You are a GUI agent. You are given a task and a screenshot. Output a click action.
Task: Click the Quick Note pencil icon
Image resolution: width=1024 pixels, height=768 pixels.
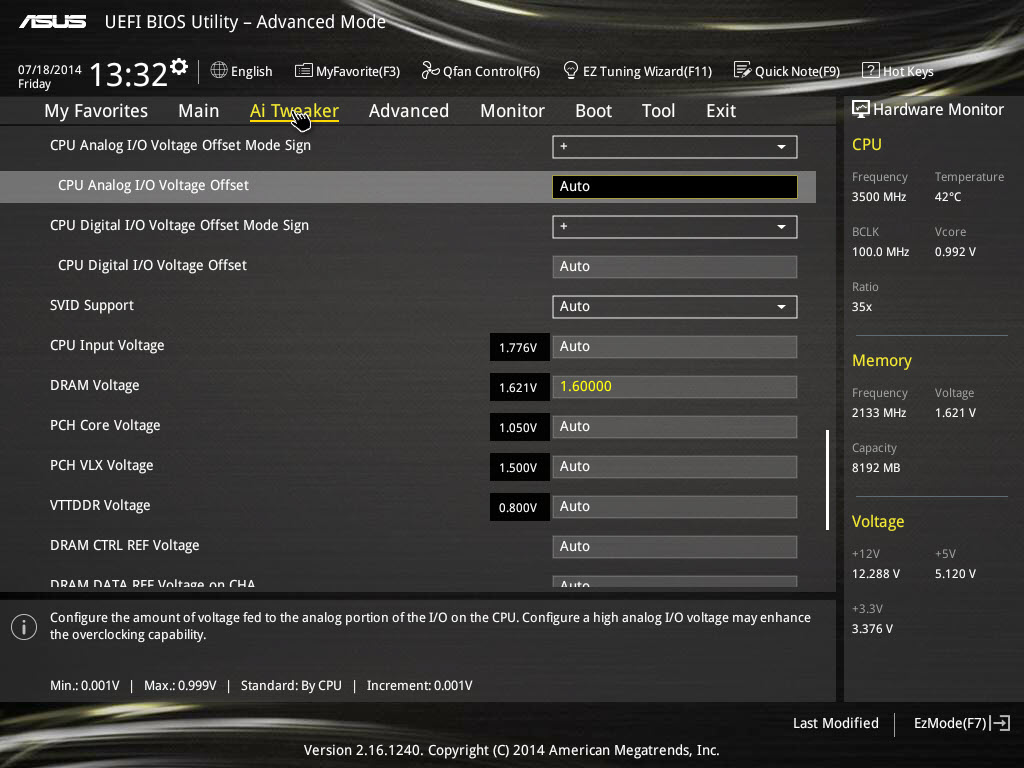coord(742,70)
